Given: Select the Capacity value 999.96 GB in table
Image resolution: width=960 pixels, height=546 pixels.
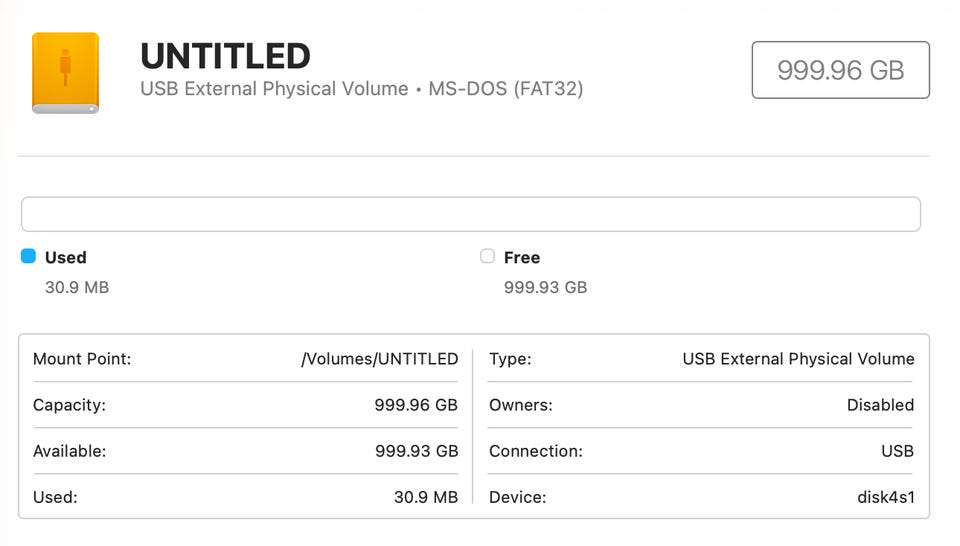Looking at the screenshot, I should tap(416, 405).
